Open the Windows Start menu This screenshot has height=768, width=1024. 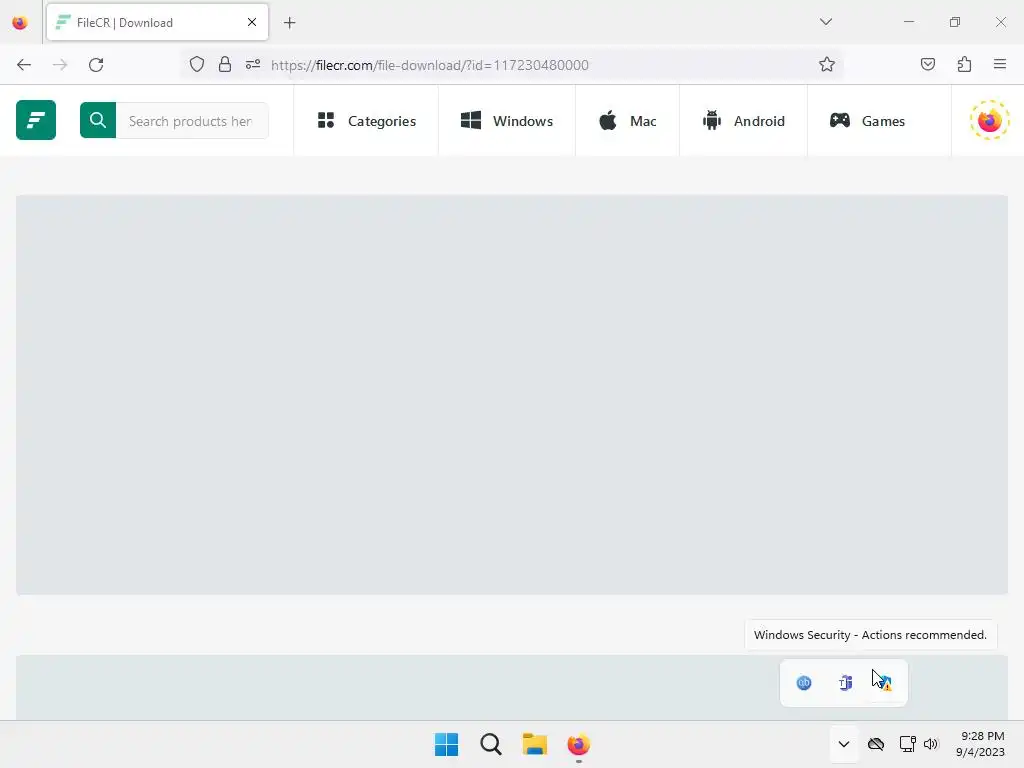coord(447,744)
